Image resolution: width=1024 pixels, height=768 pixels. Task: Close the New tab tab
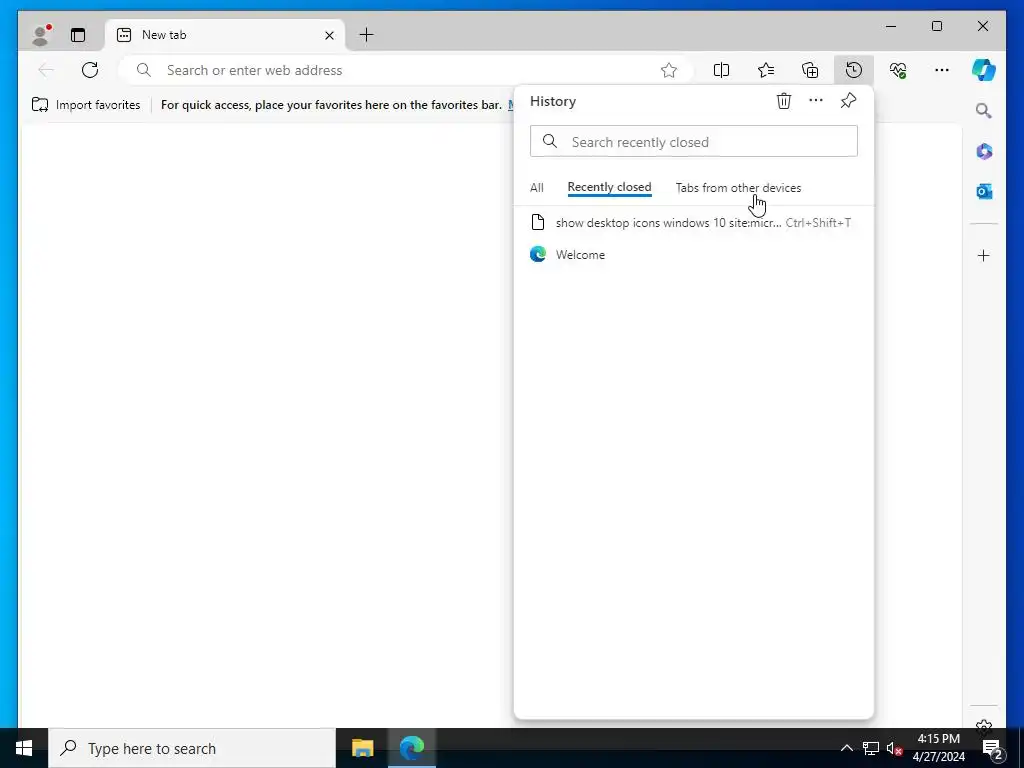pyautogui.click(x=330, y=35)
